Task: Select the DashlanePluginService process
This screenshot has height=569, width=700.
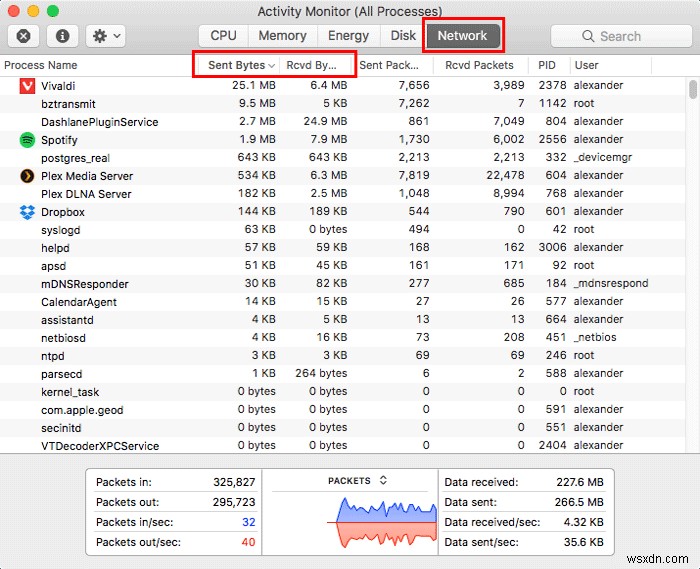Action: point(100,122)
